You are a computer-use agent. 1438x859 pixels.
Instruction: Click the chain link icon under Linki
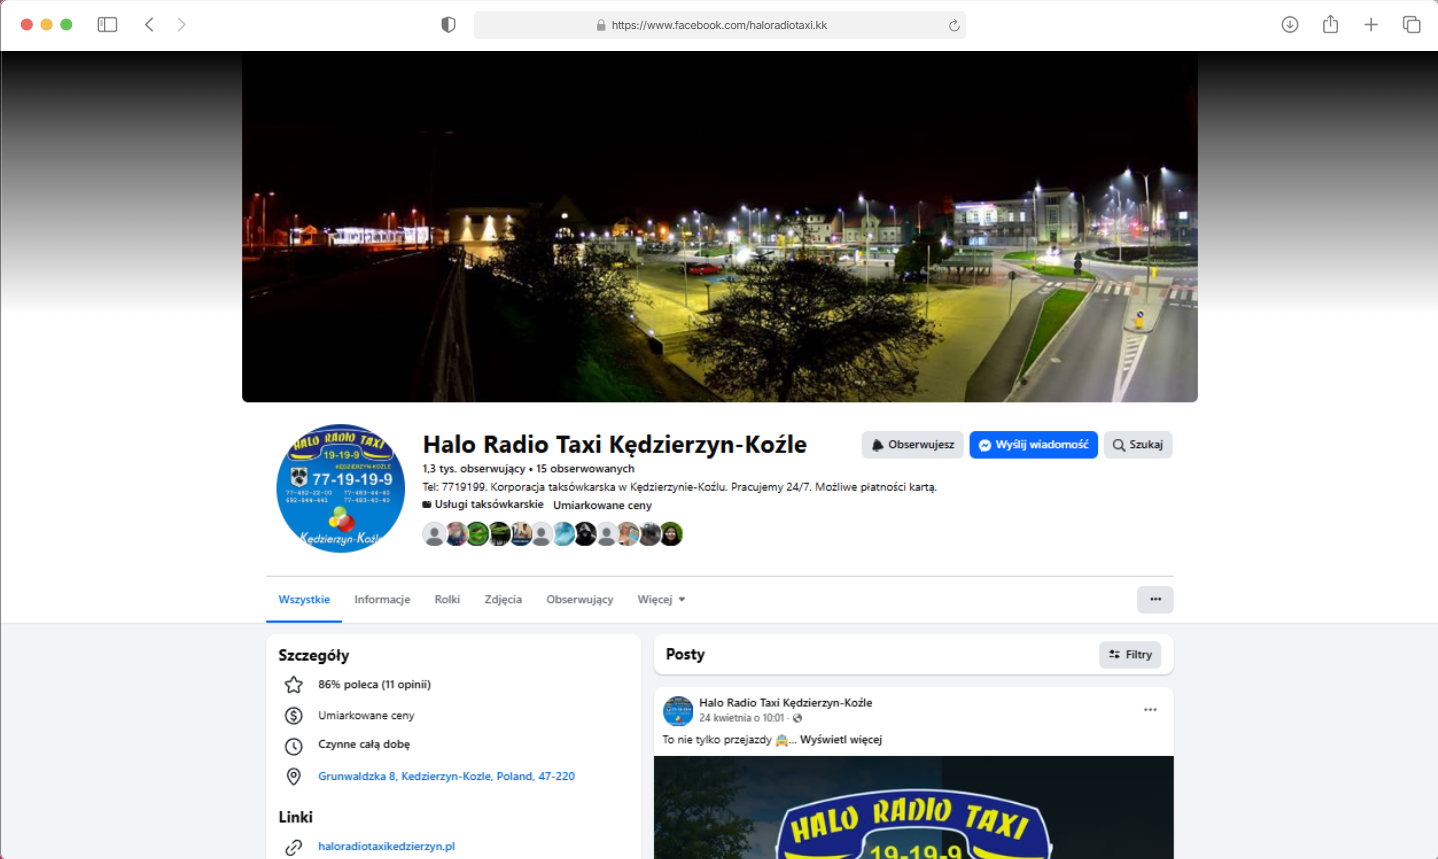[294, 847]
